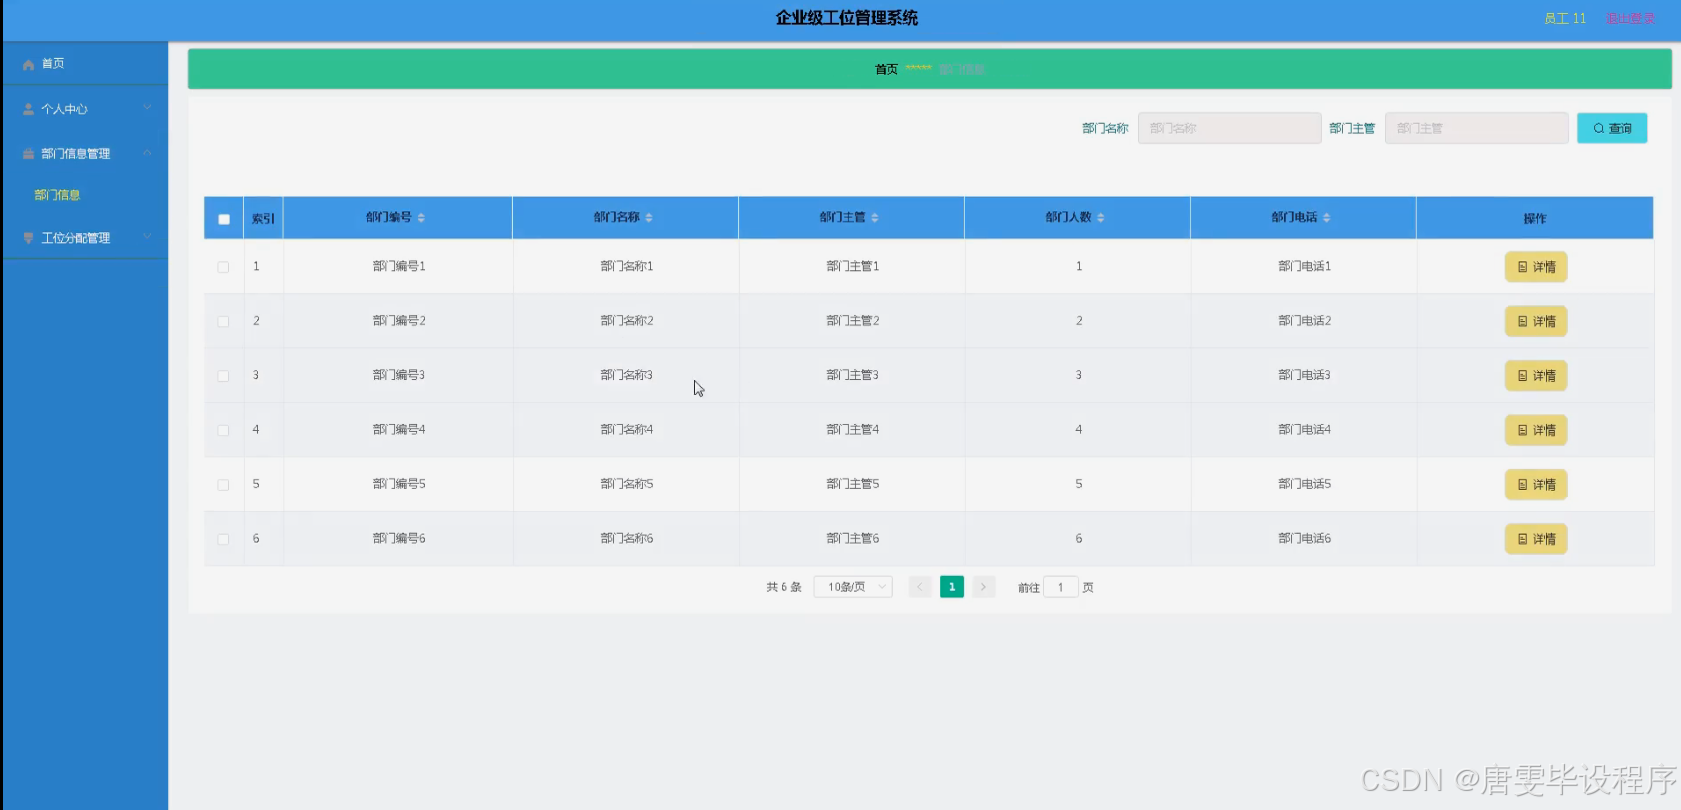1681x810 pixels.
Task: Expand the 工位分配管理 sidebar menu chevron
Action: (x=147, y=237)
